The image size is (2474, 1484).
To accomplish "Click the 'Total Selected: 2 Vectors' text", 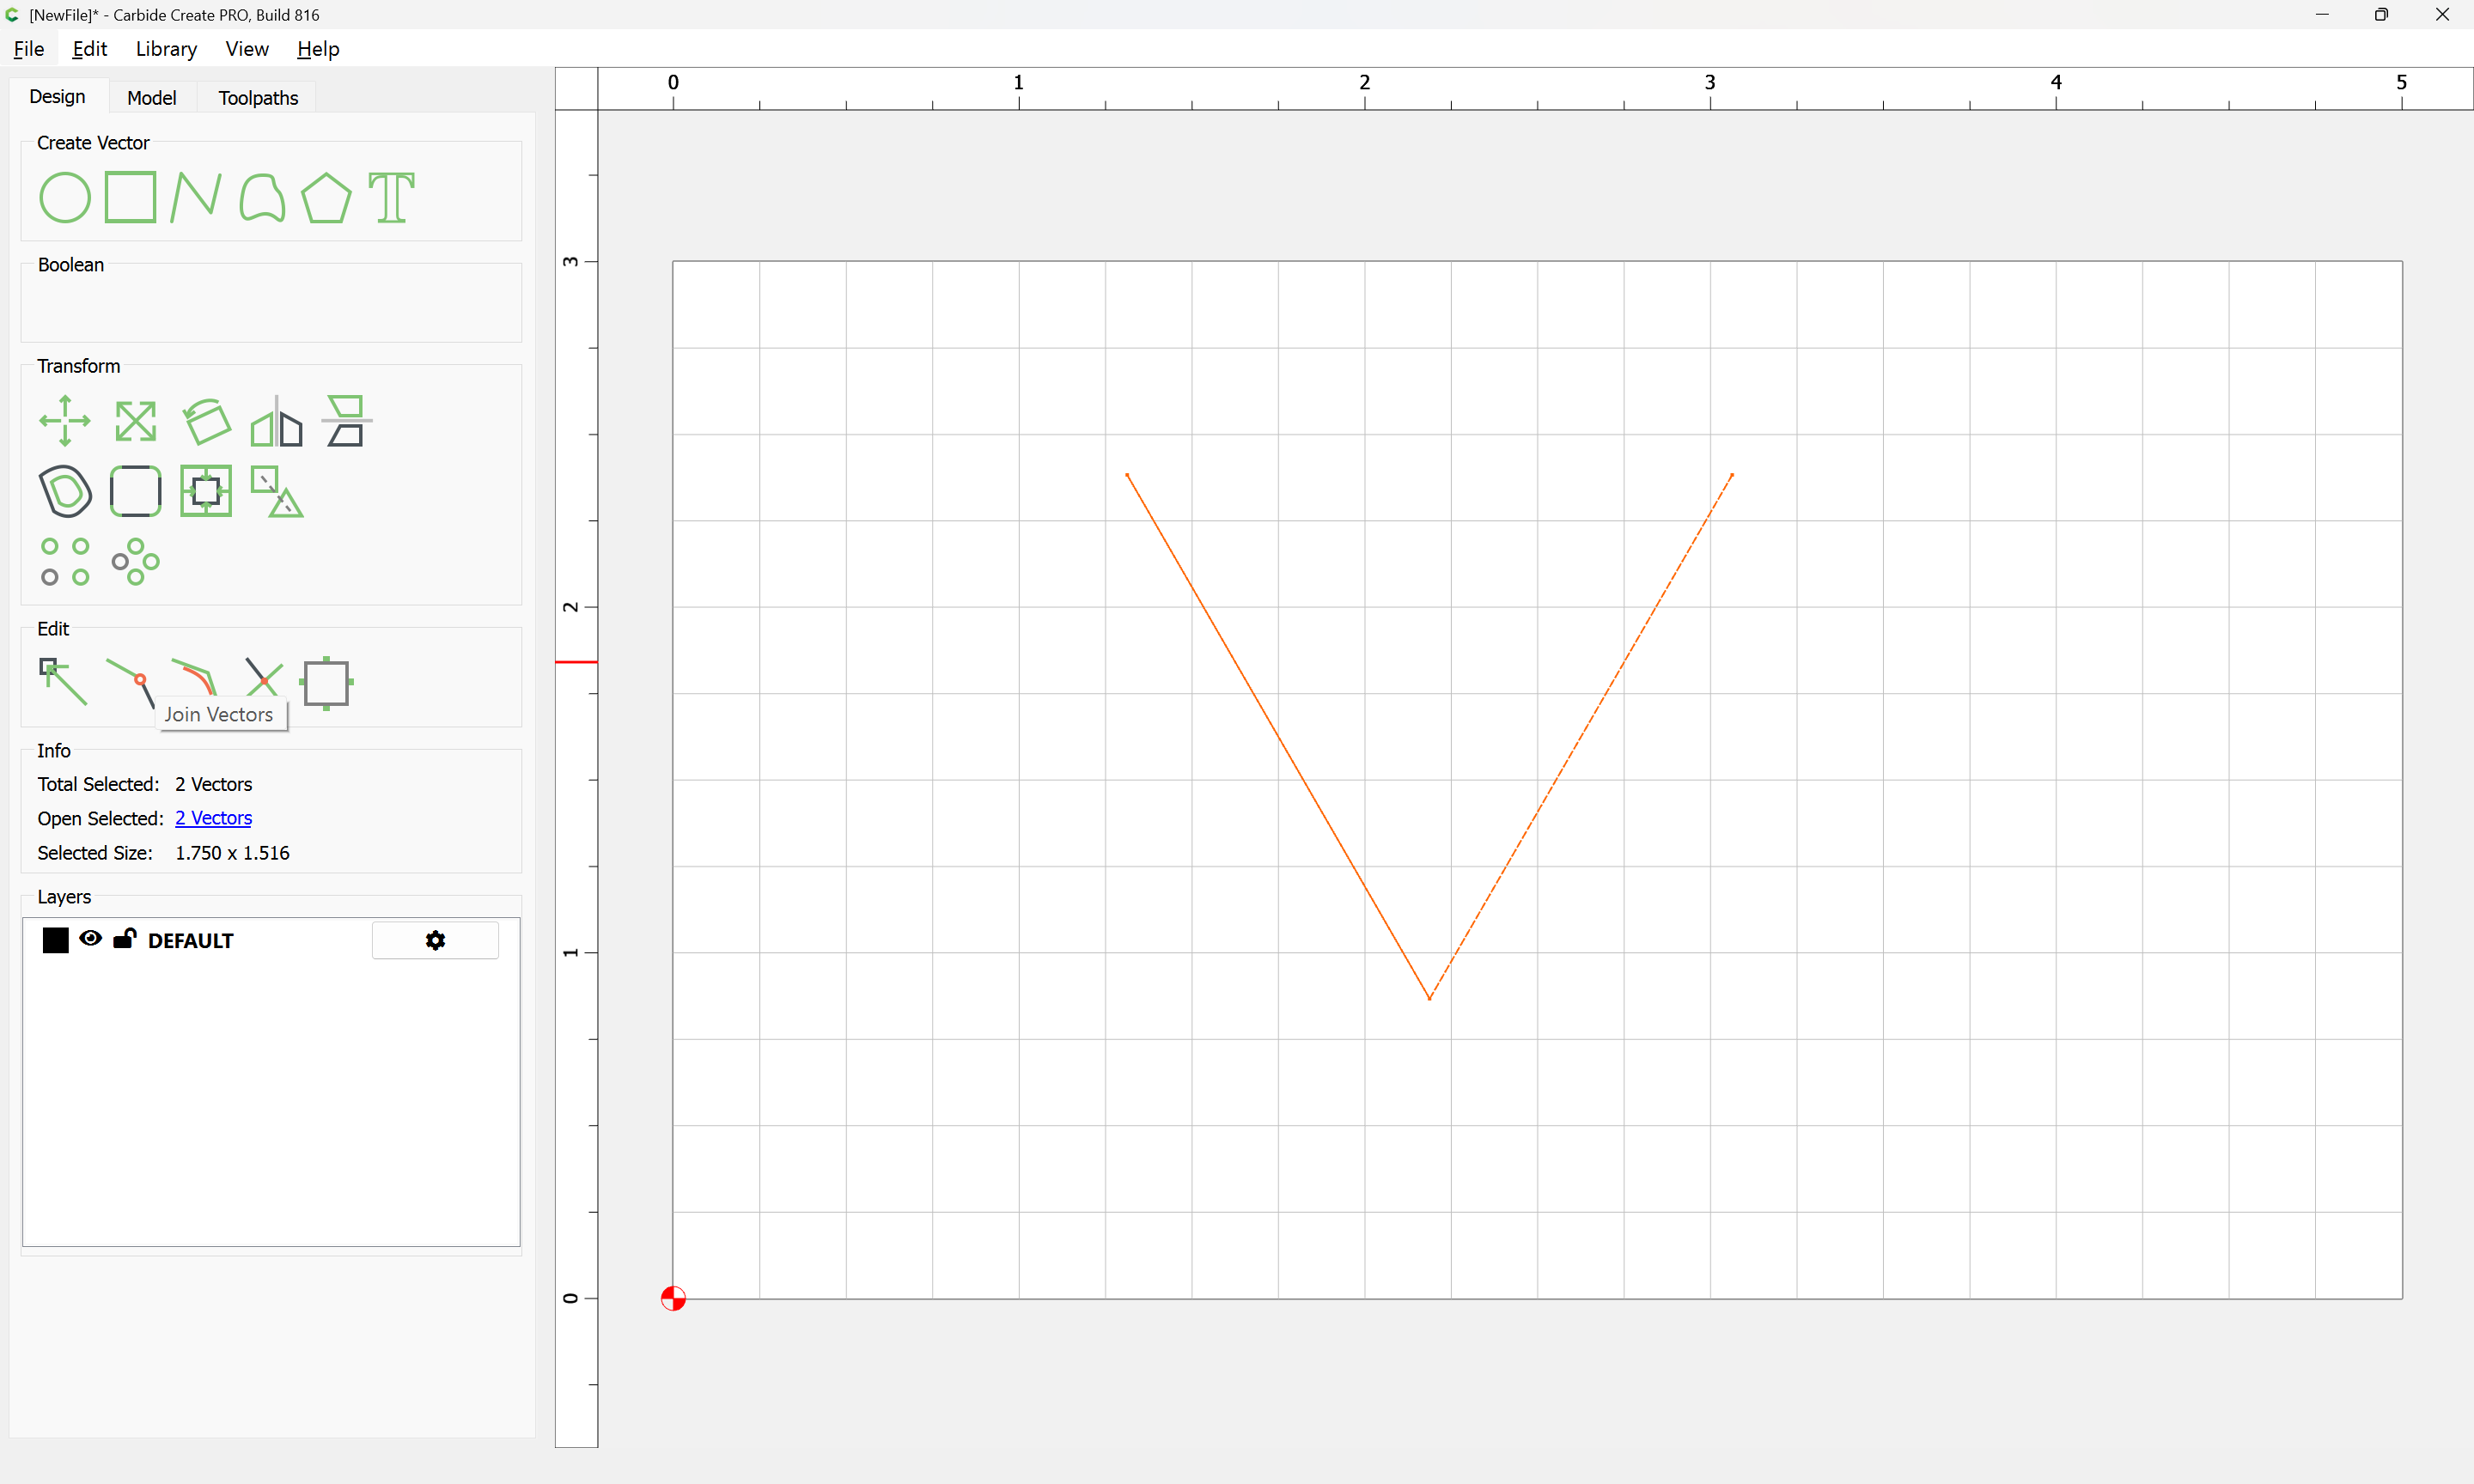I will click(x=145, y=784).
